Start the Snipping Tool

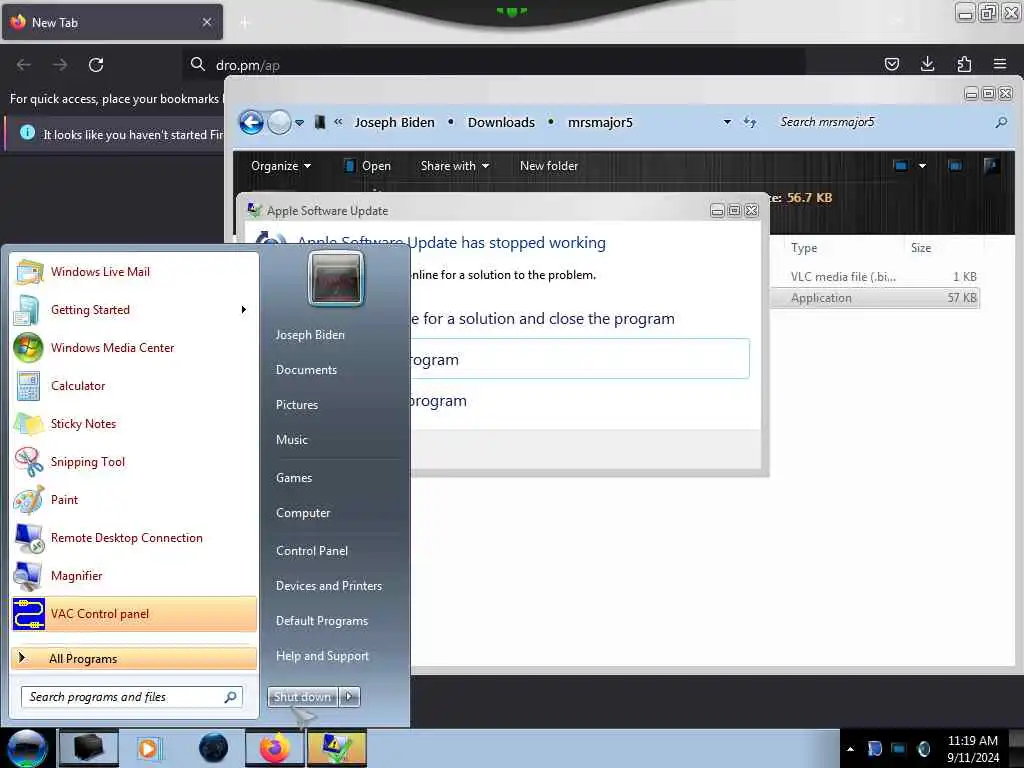[x=134, y=462]
